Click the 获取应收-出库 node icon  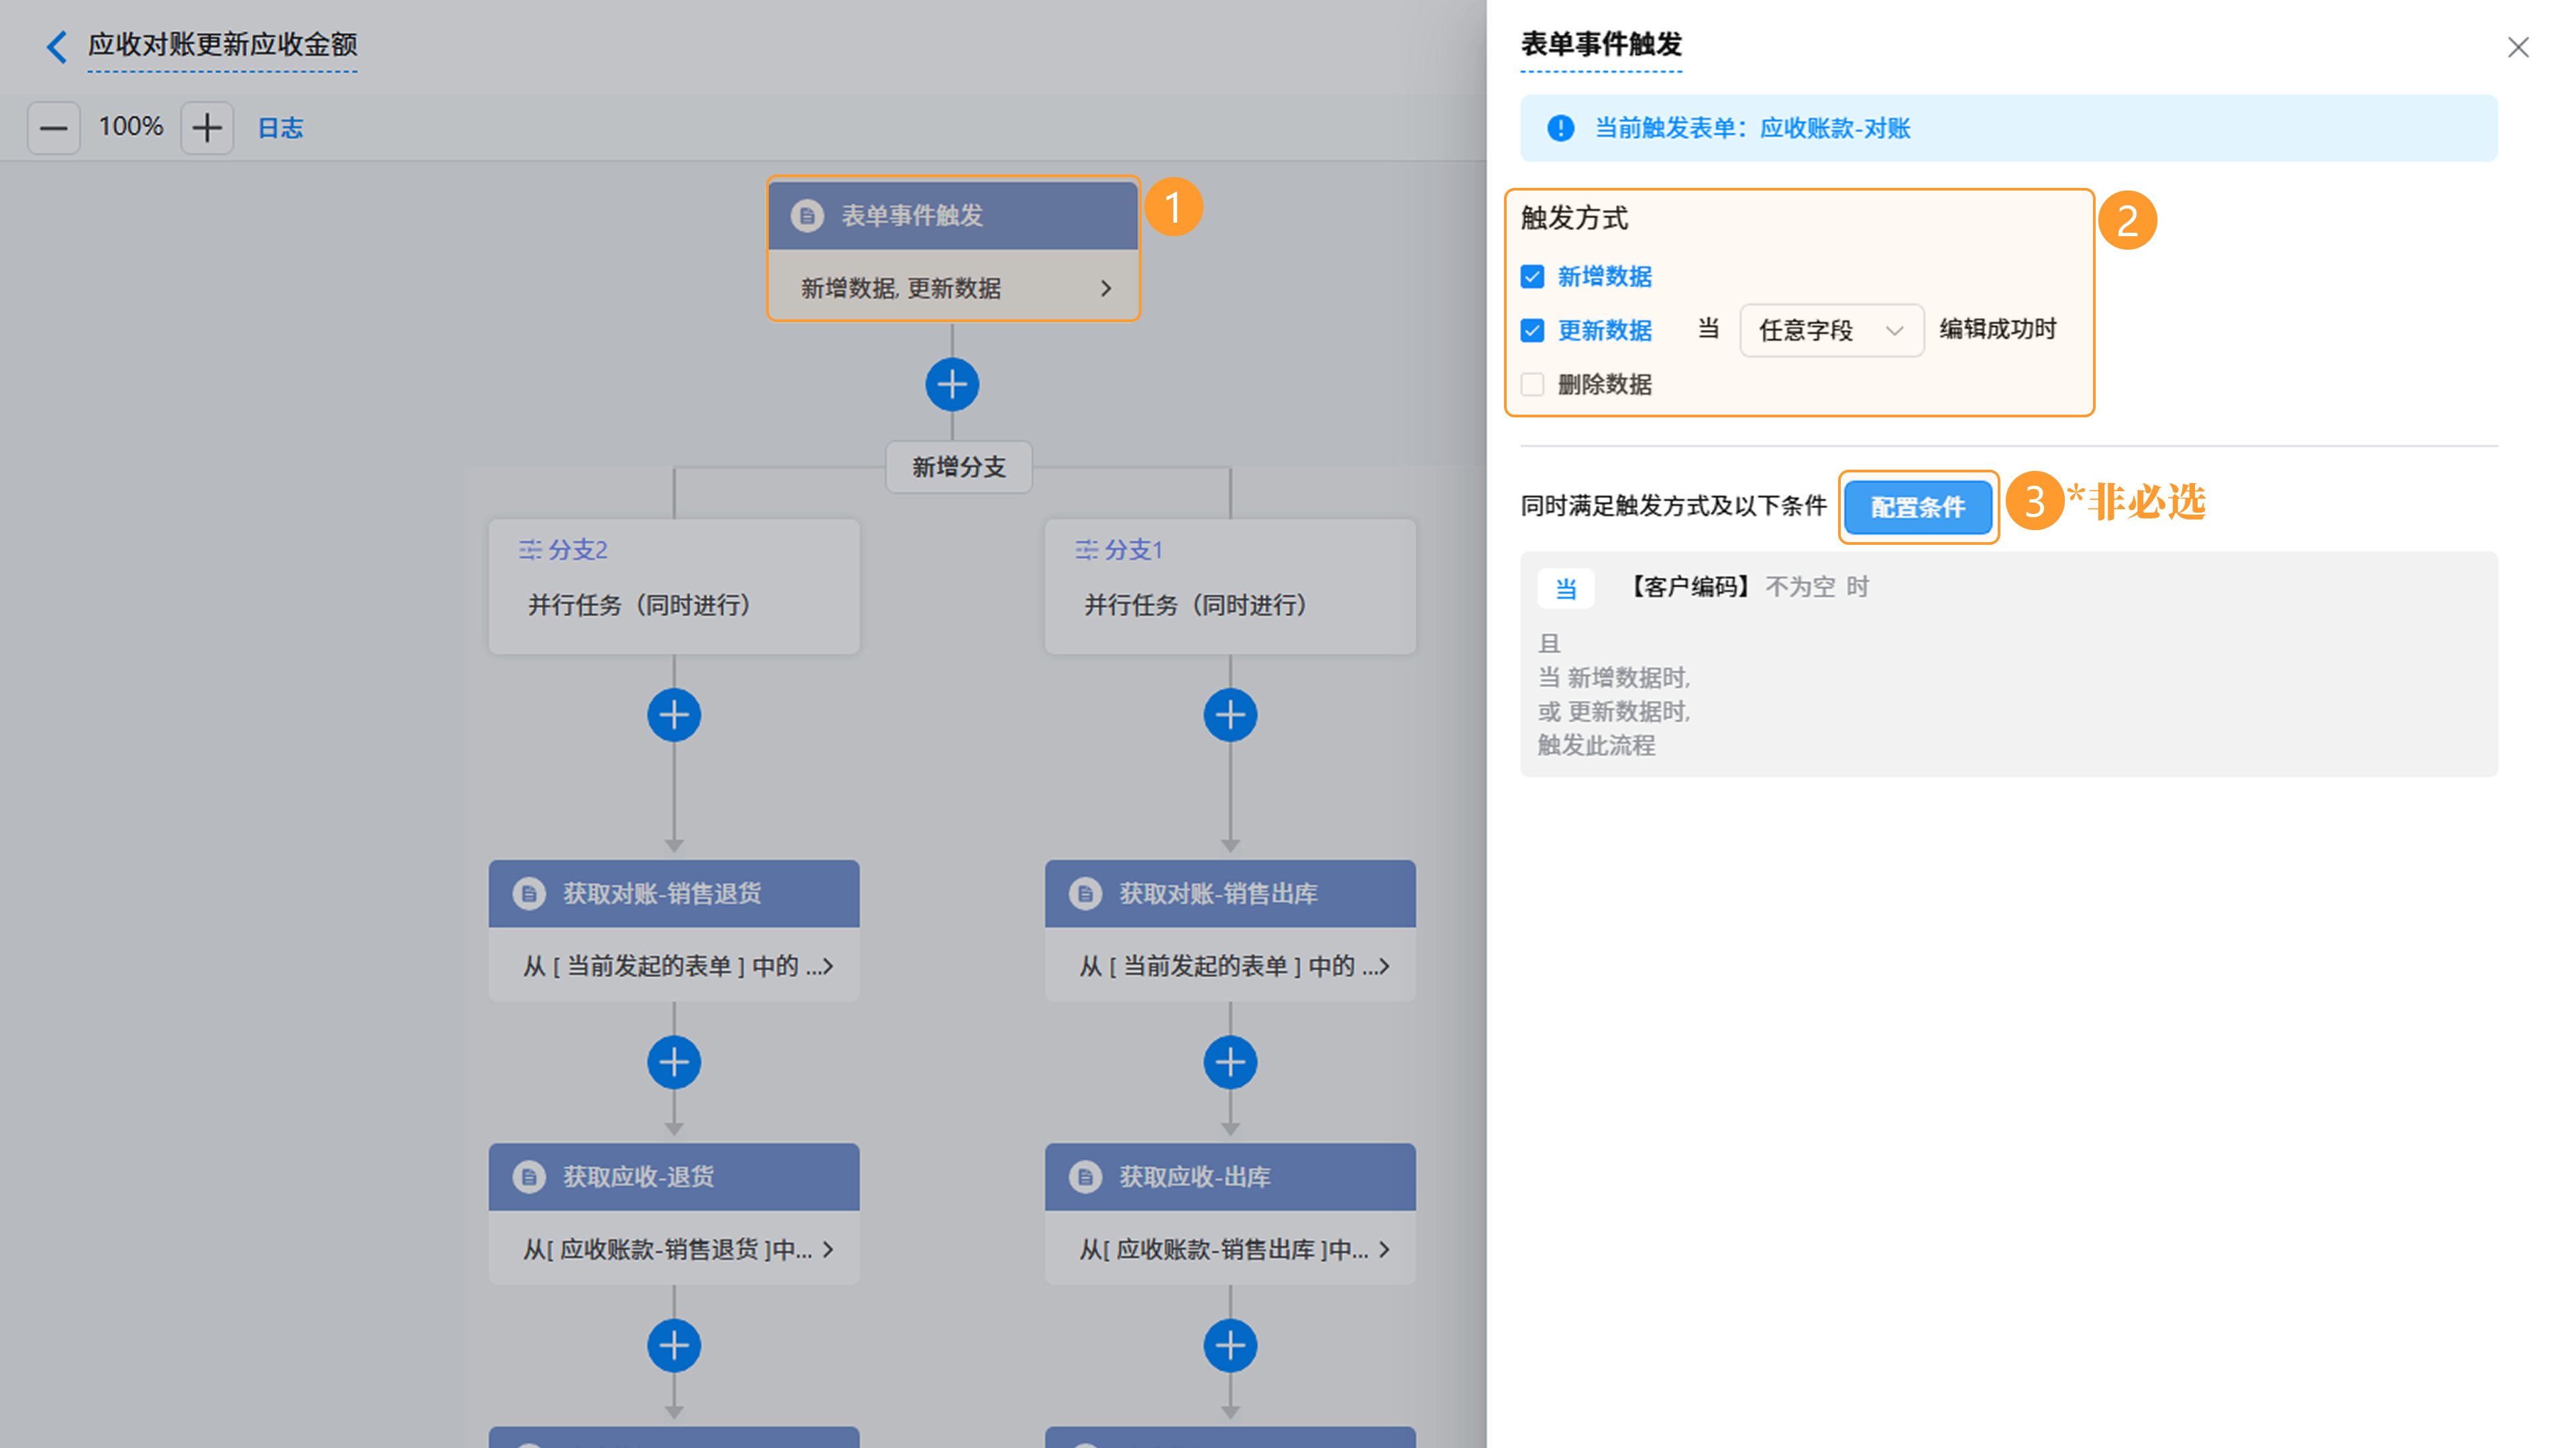coord(1085,1177)
